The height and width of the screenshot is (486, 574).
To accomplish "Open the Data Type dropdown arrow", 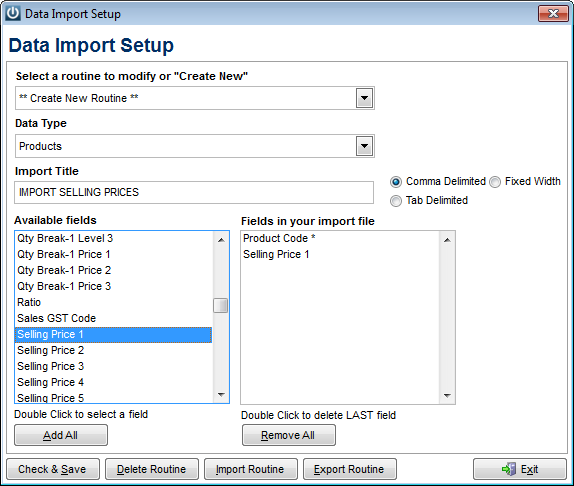I will (364, 146).
